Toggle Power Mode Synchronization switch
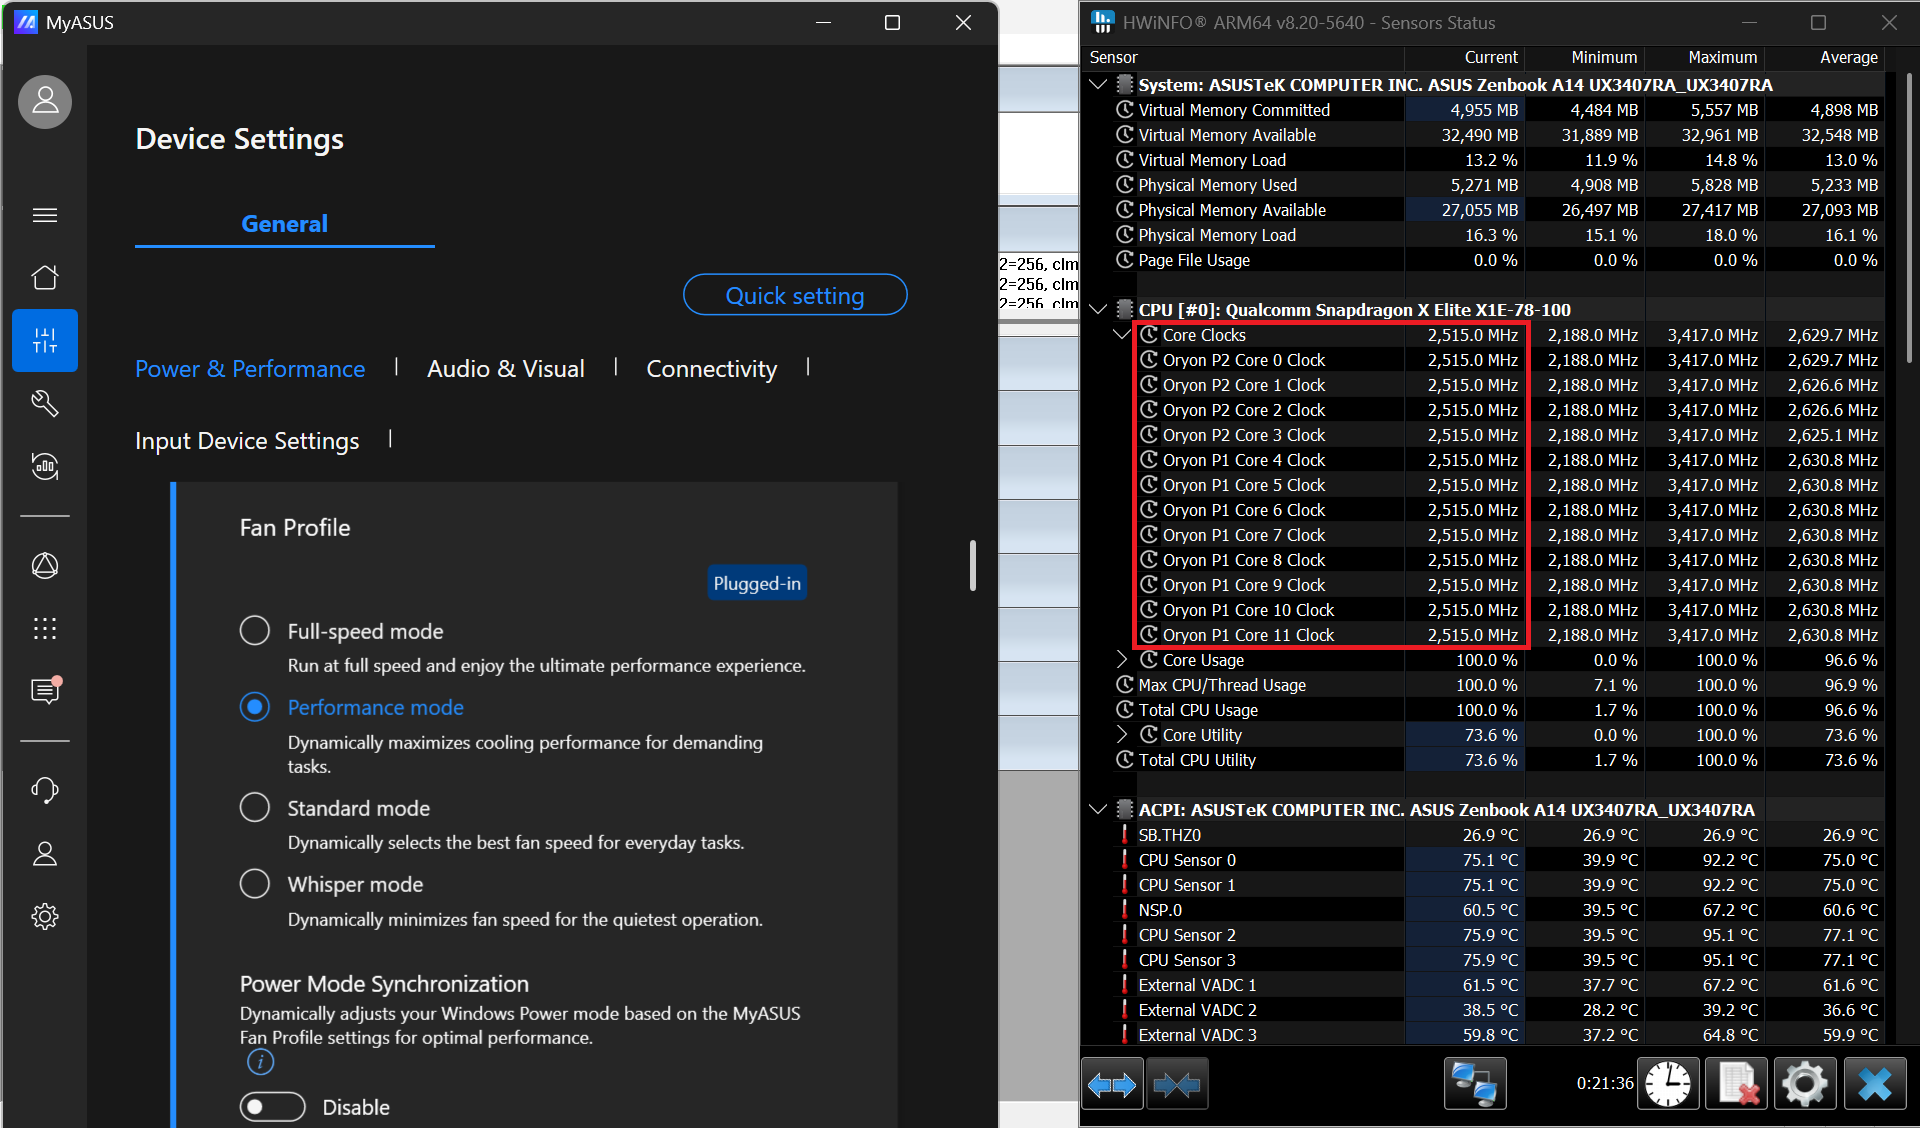 click(272, 1107)
